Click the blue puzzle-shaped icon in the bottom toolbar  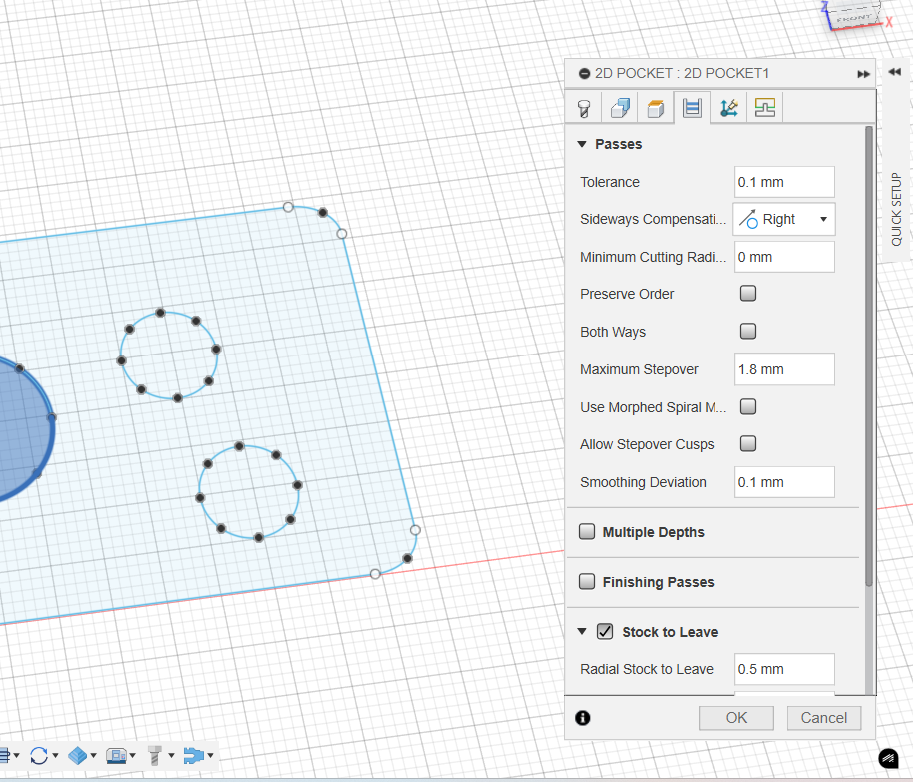point(193,755)
